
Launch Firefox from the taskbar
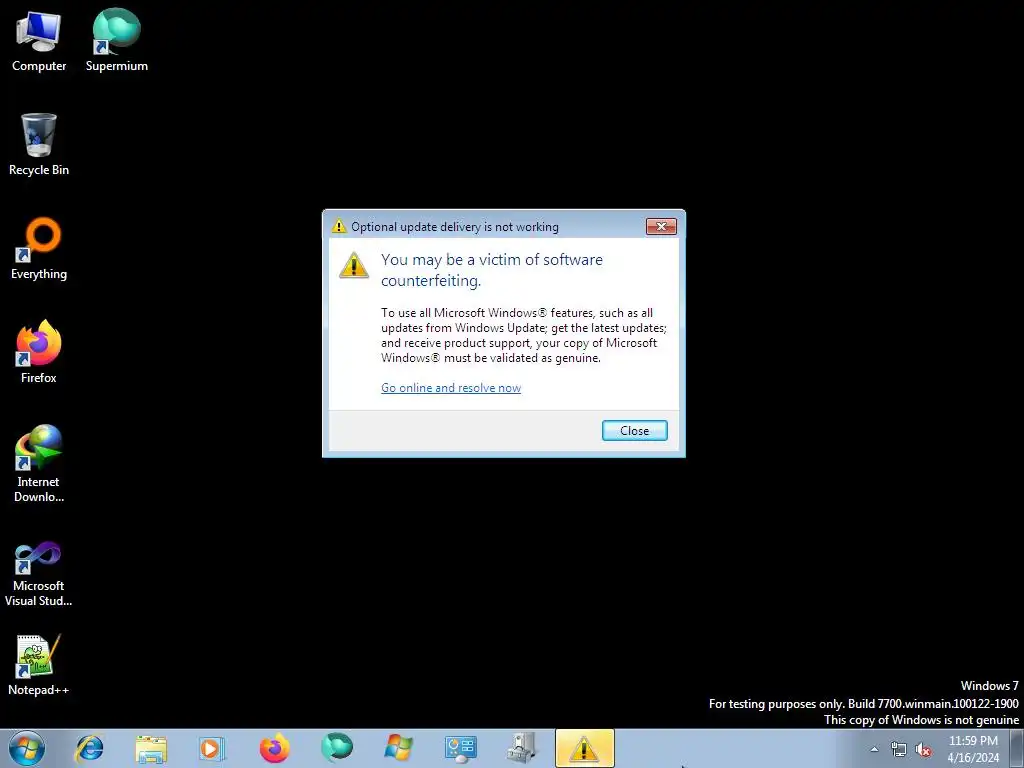pyautogui.click(x=274, y=748)
